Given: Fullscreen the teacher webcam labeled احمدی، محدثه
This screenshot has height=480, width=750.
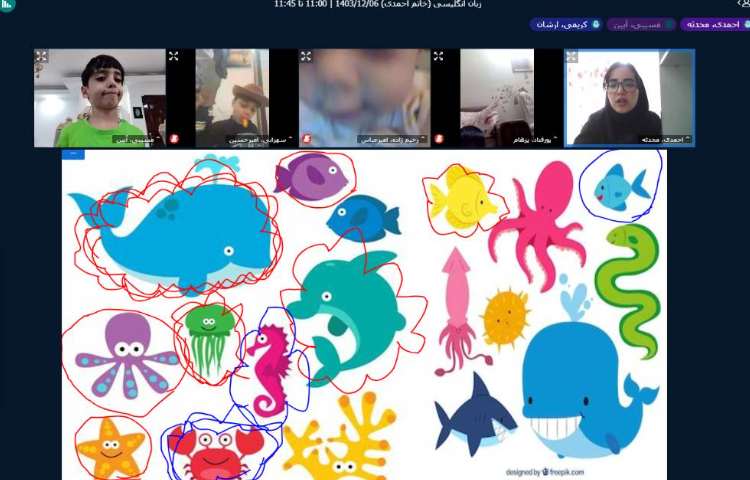Looking at the screenshot, I should (572, 56).
